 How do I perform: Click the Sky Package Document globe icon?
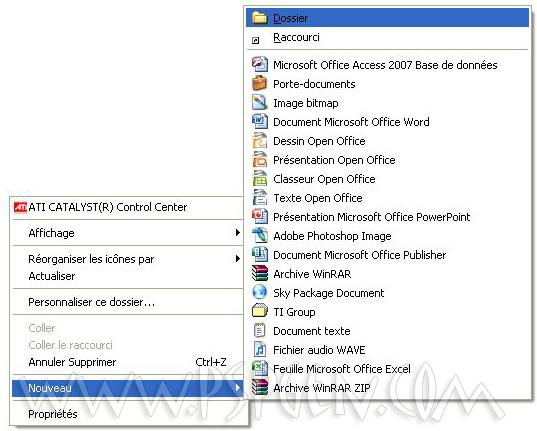[259, 292]
